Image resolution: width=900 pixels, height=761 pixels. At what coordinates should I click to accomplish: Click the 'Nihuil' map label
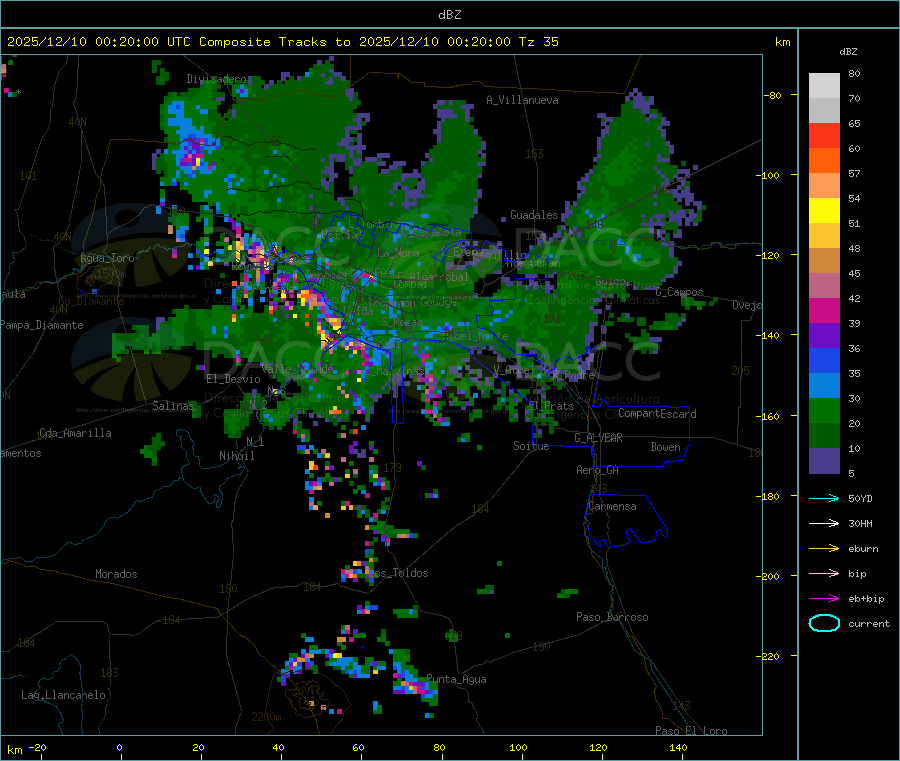pyautogui.click(x=237, y=456)
